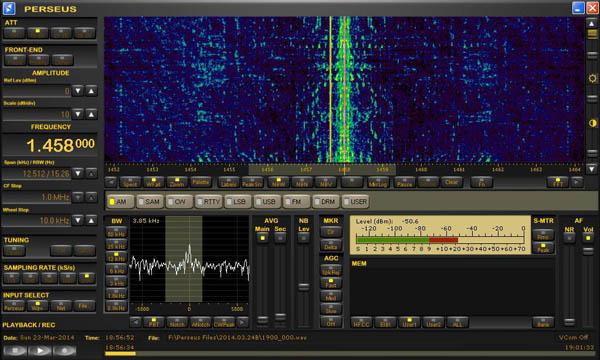Click the contrast half-circle icon
600x360 pixels.
[x=592, y=123]
